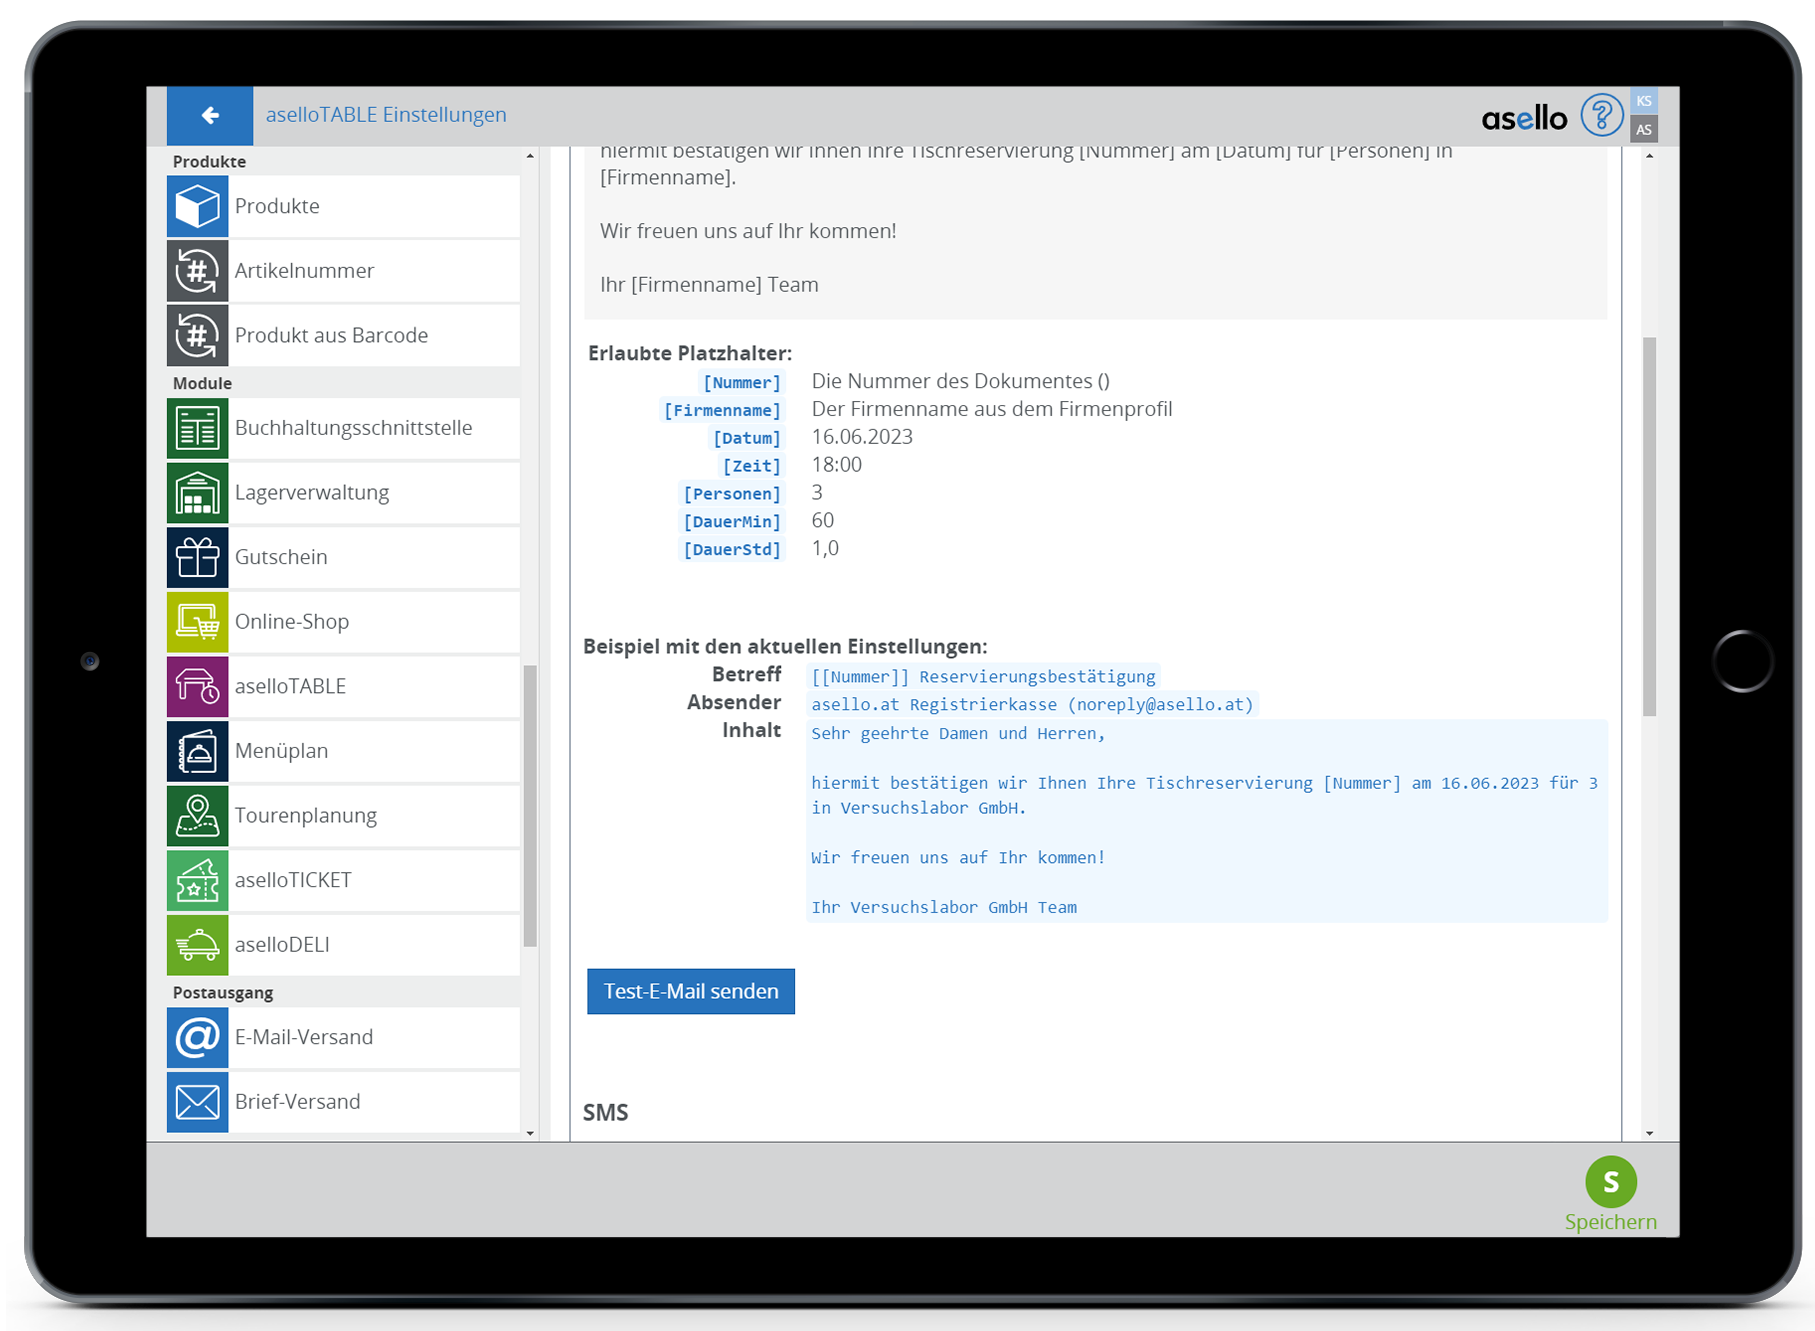Click the [Firmenname] placeholder tag
The image size is (1815, 1331).
[x=722, y=411]
